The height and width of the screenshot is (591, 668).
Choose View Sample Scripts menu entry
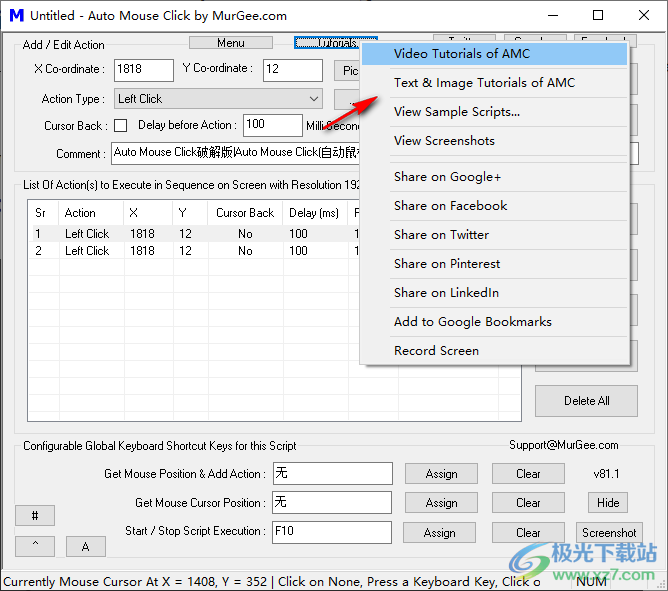(x=494, y=112)
